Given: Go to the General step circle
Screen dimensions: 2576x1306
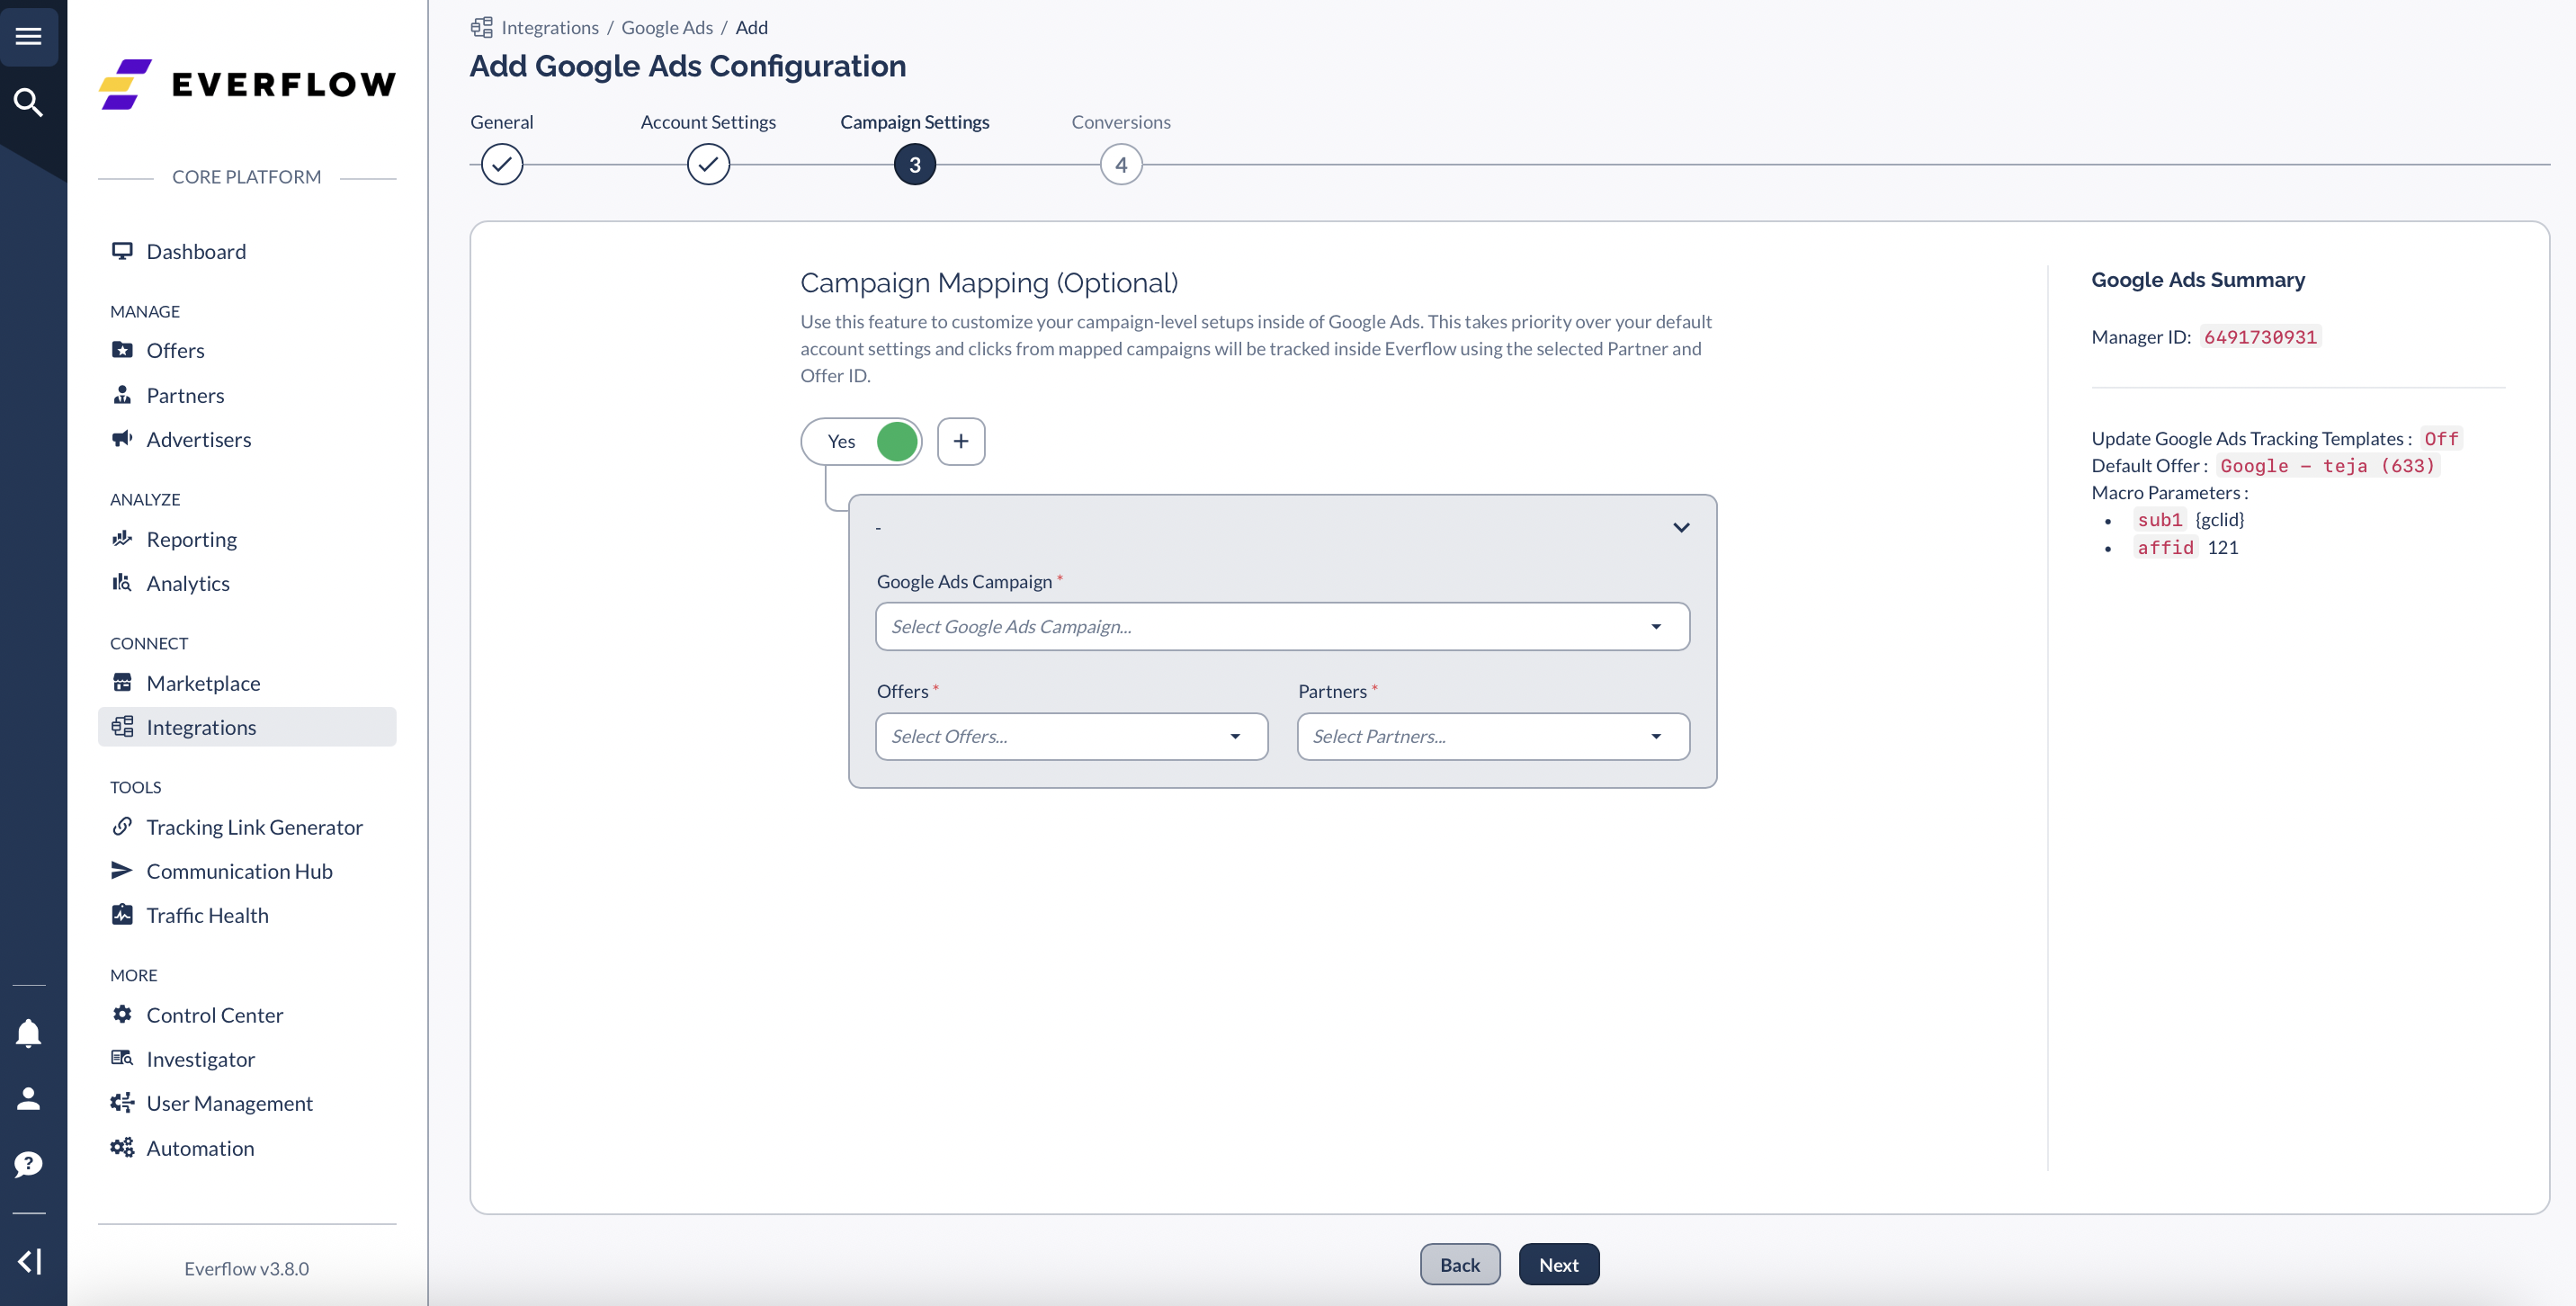Looking at the screenshot, I should coord(502,164).
